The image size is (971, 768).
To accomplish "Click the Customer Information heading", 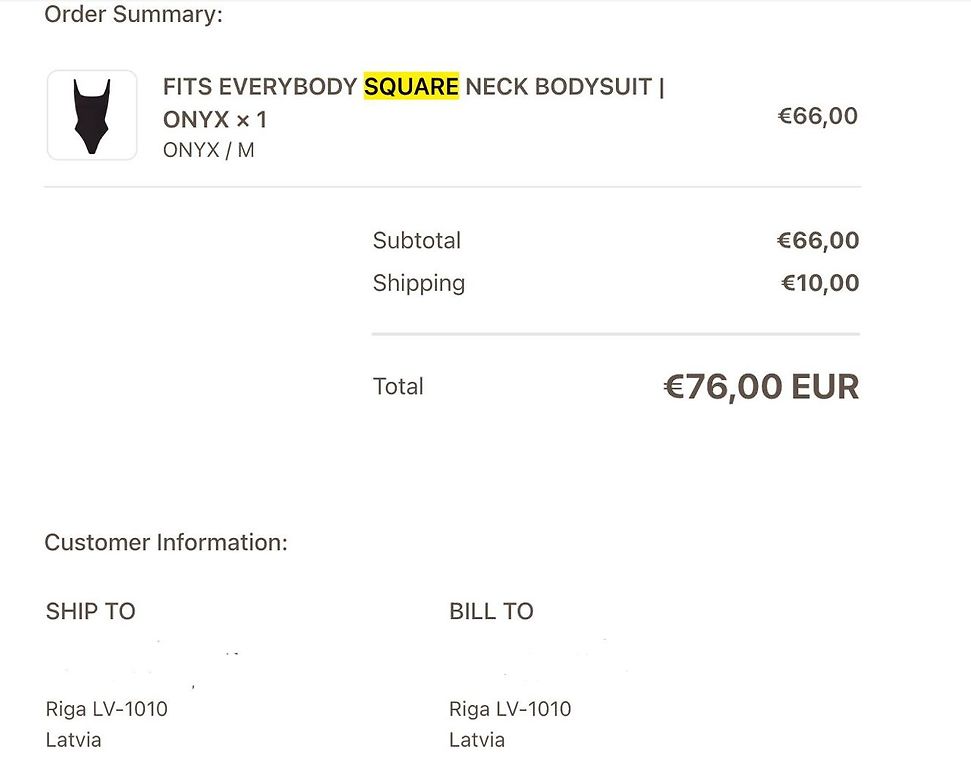I will pyautogui.click(x=166, y=543).
